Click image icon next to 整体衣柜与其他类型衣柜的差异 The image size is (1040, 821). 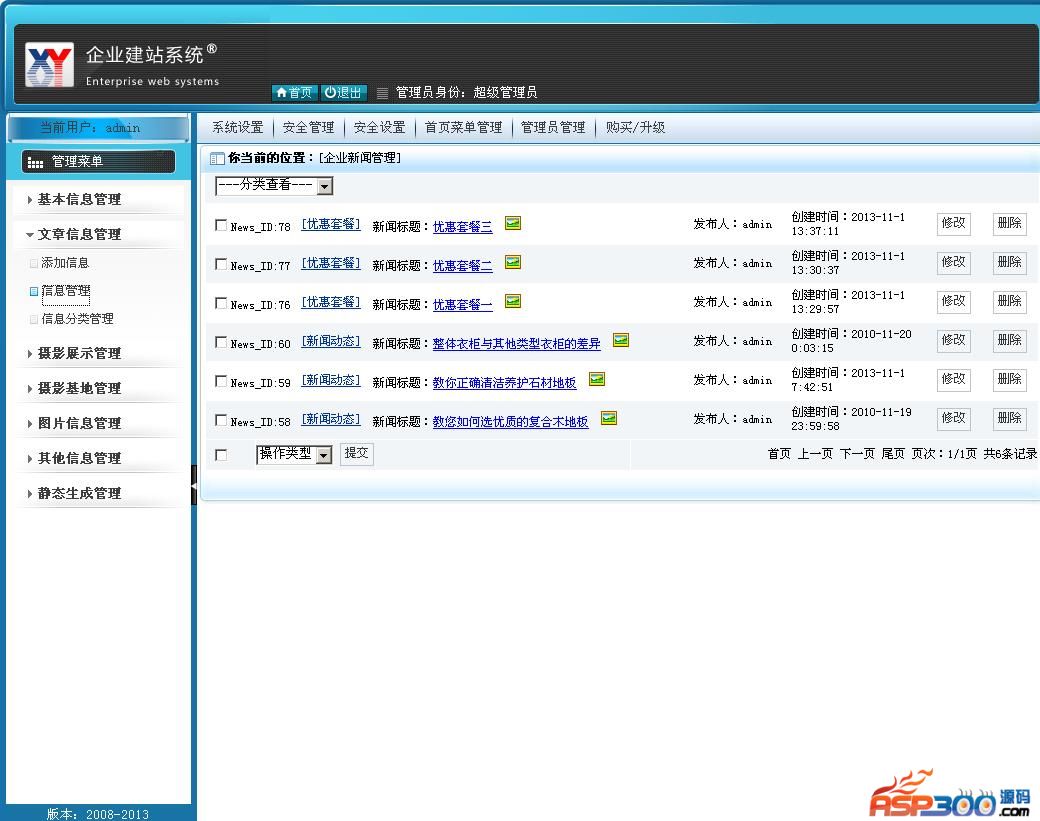click(x=621, y=340)
